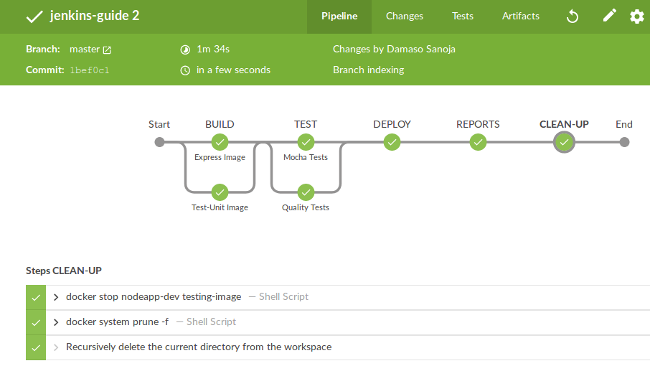This screenshot has height=371, width=650.
Task: Select the CLEAN-UP stage node
Action: pos(564,142)
